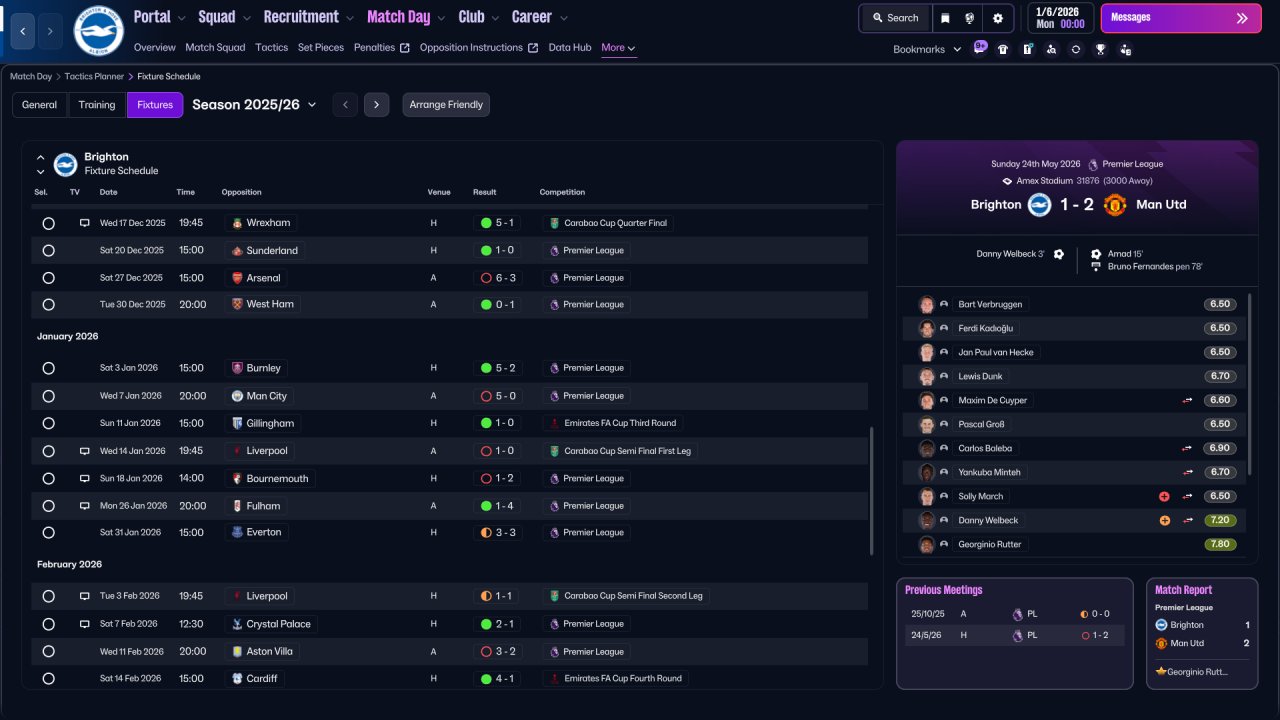Select the Crystal Palace fixture radio button
Viewport: 1280px width, 720px height.
click(48, 624)
